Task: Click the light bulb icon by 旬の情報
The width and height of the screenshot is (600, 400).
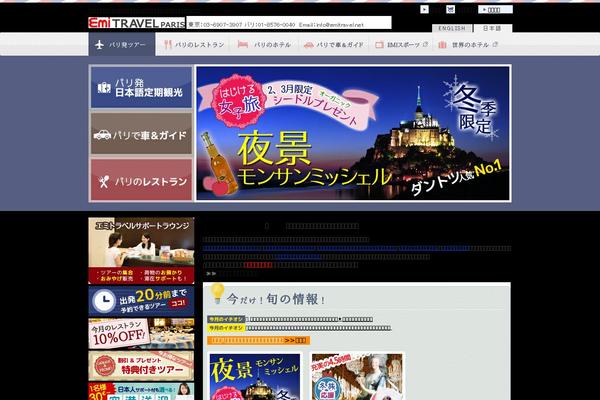Action: pos(217,294)
